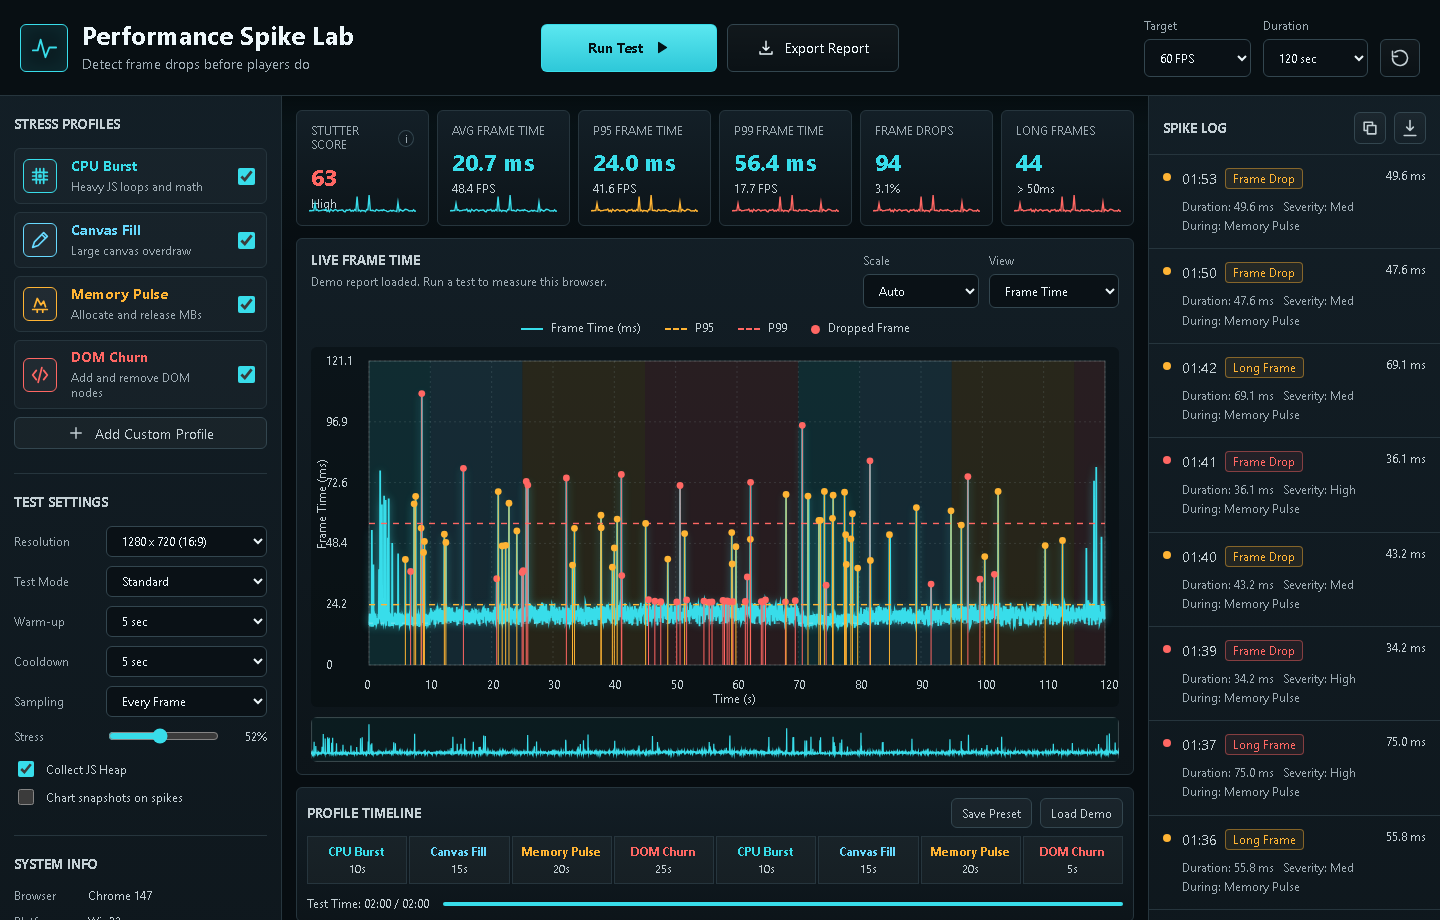Click the P95 Frame Time card
This screenshot has width=1440, height=920.
(644, 168)
